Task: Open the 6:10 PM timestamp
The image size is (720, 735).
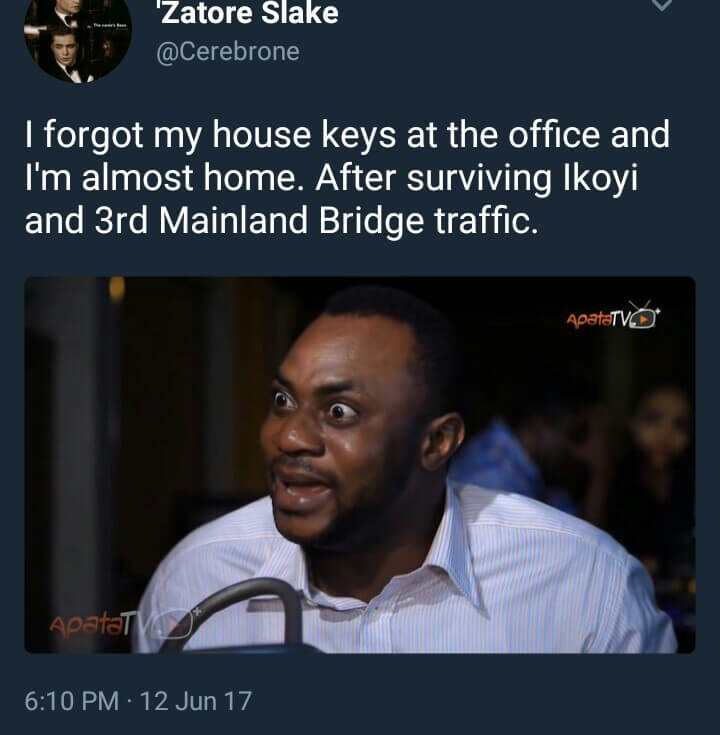Action: 72,701
